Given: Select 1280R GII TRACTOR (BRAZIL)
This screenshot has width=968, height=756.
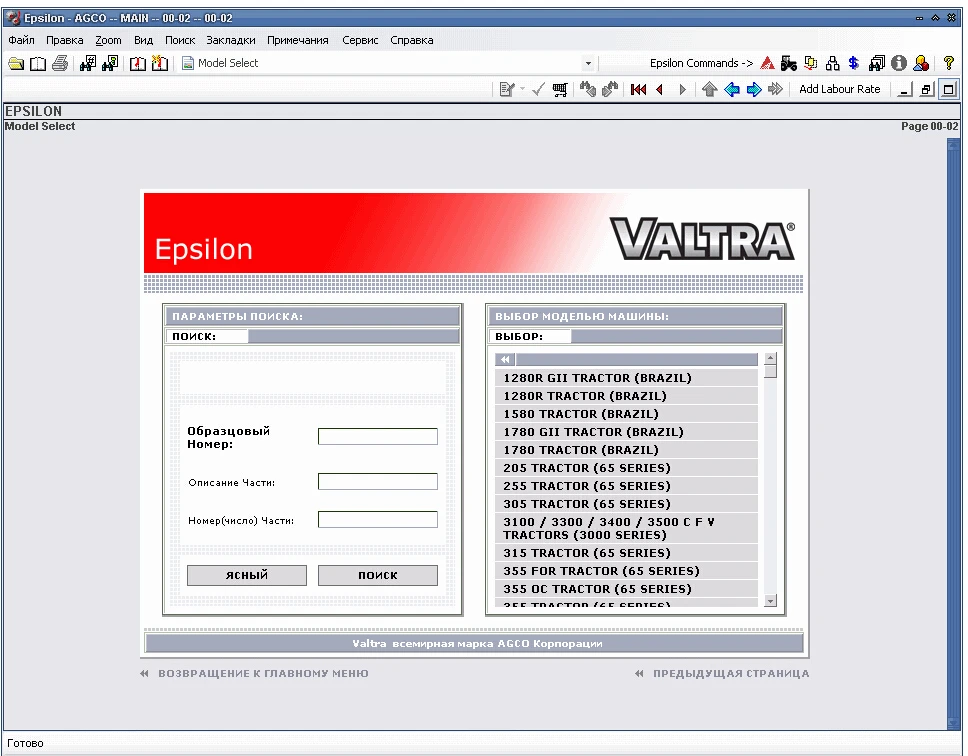Looking at the screenshot, I should 627,378.
